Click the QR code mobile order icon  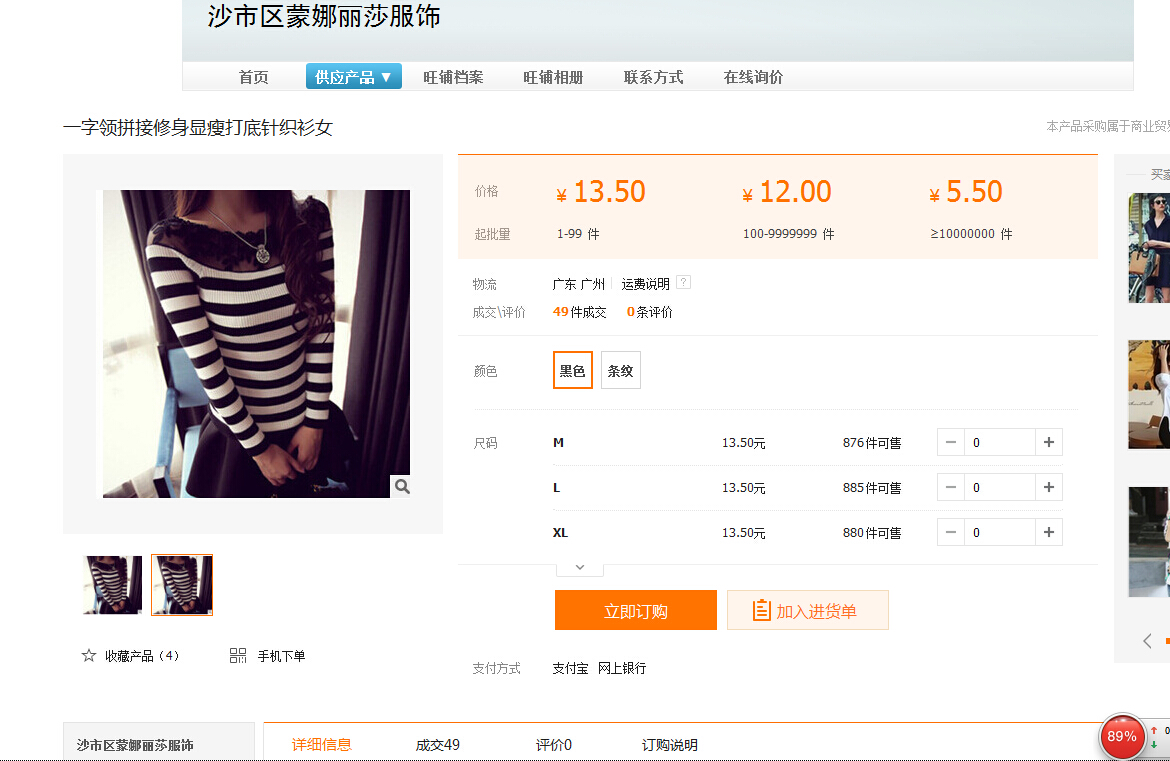238,656
